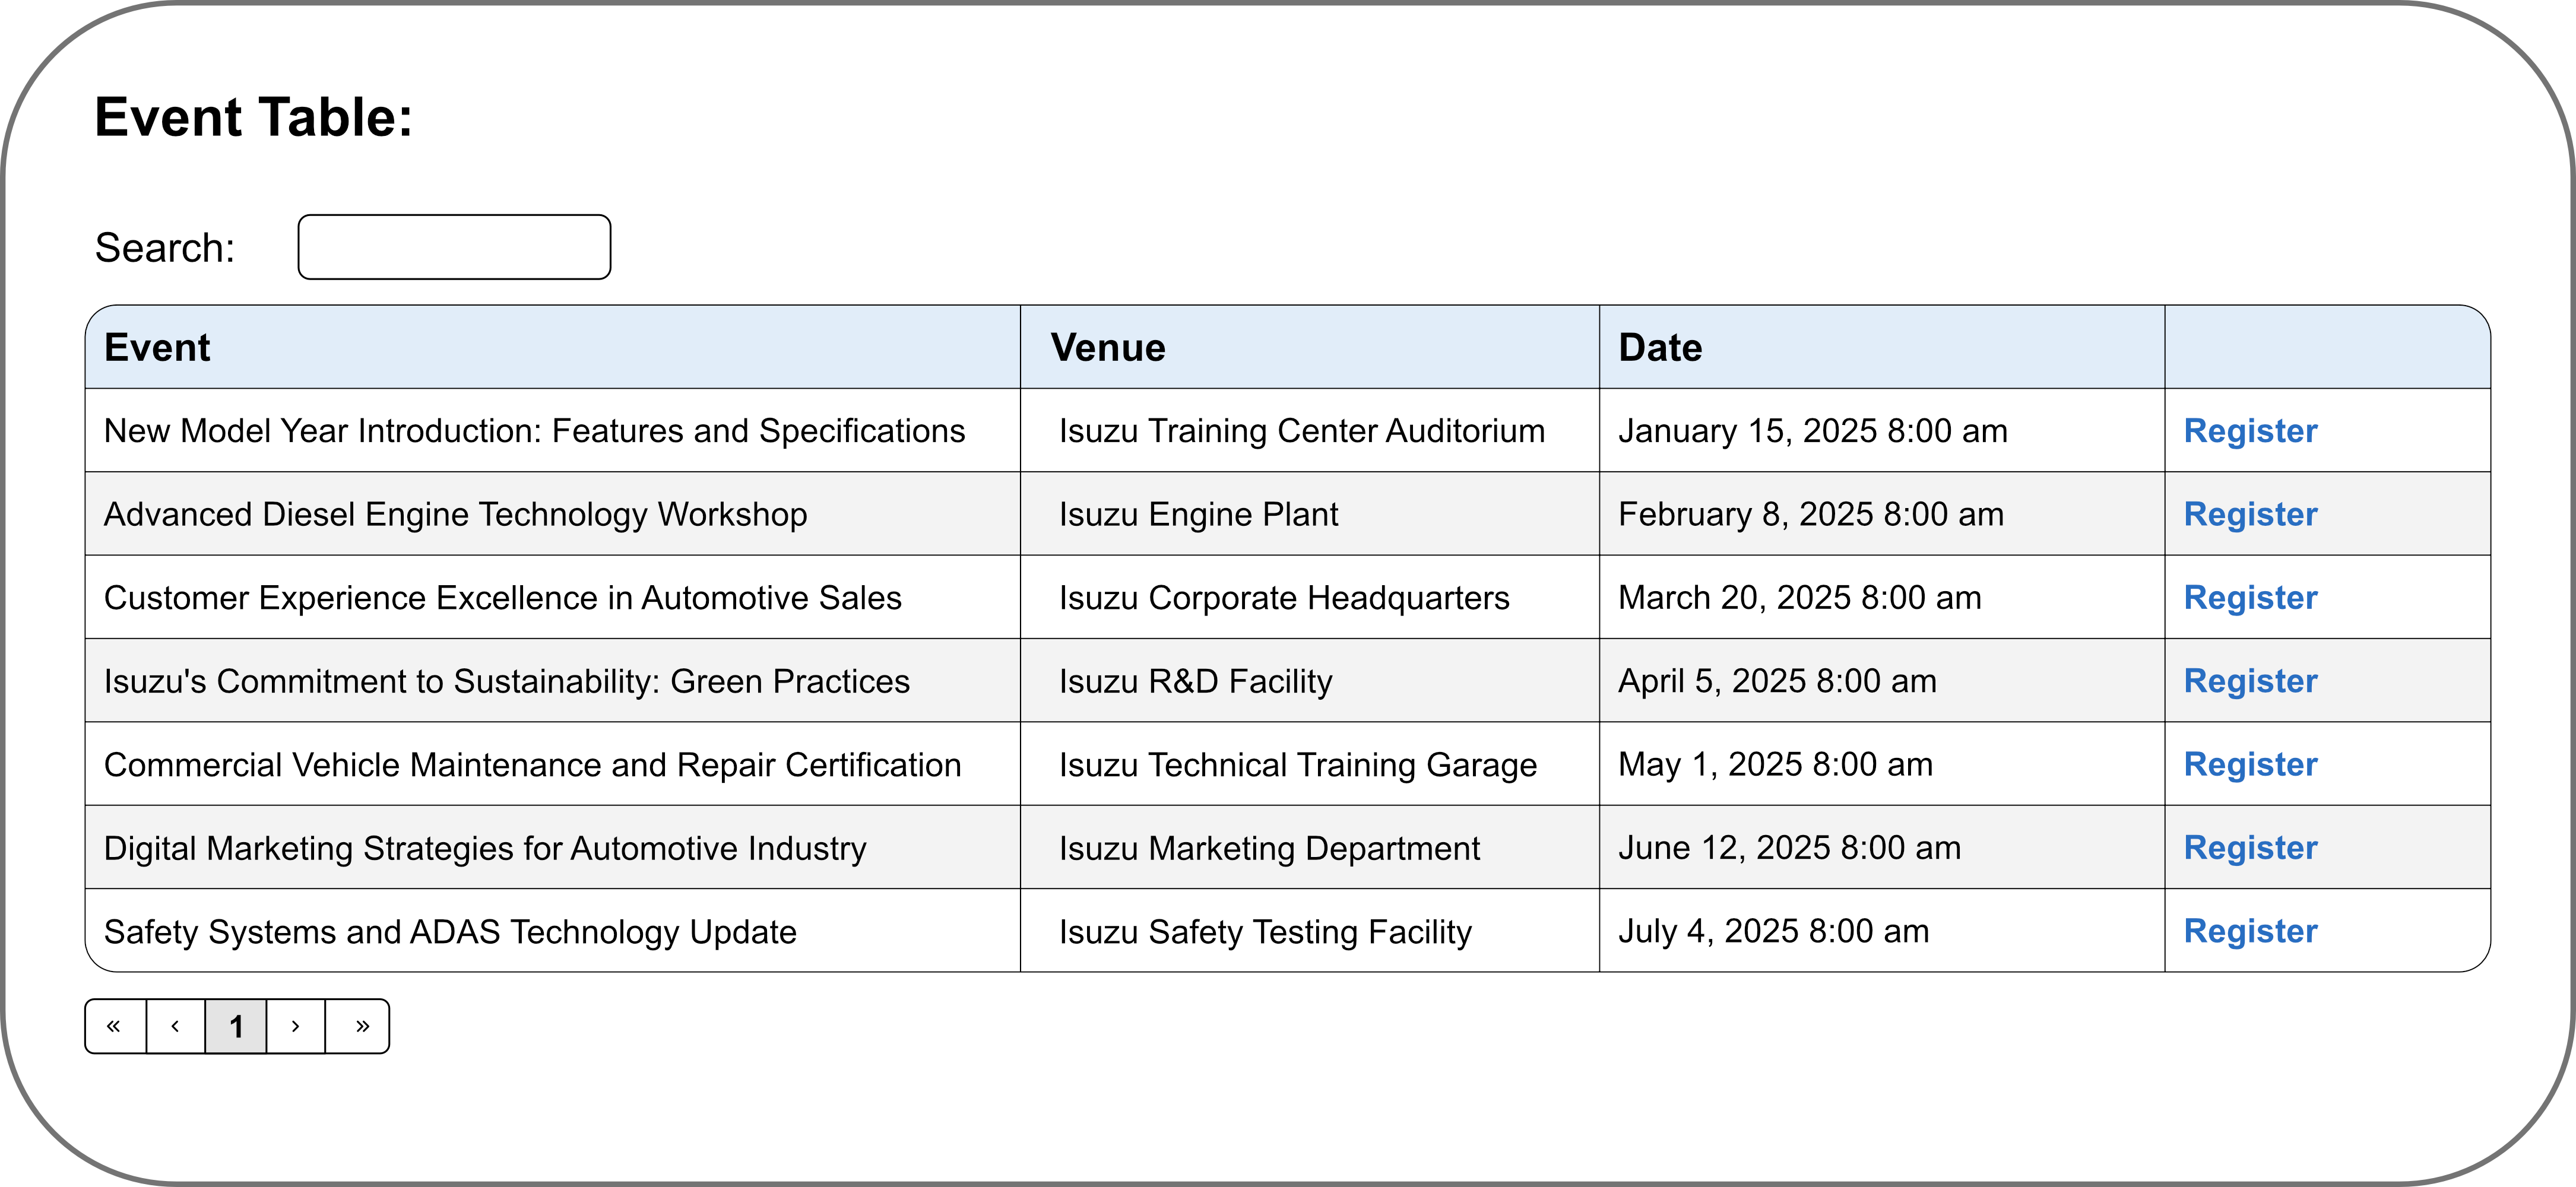Sort by the Event column header
Viewport: 2576px width, 1187px height.
coord(157,348)
